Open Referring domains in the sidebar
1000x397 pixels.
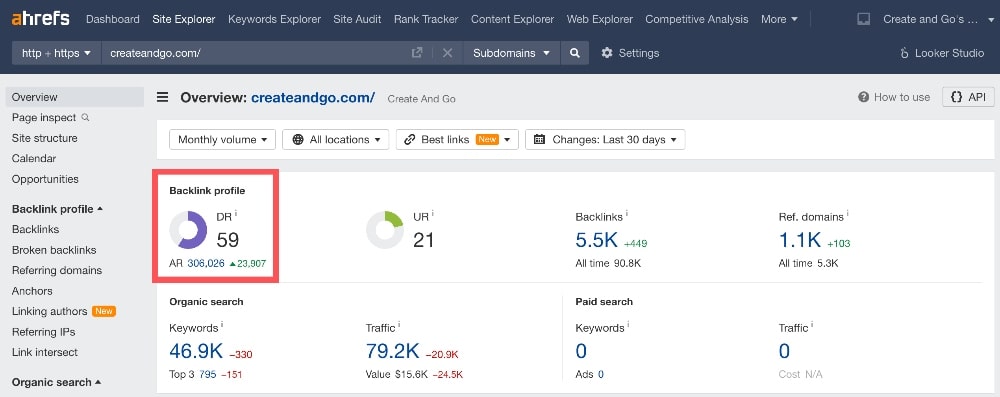[x=57, y=270]
